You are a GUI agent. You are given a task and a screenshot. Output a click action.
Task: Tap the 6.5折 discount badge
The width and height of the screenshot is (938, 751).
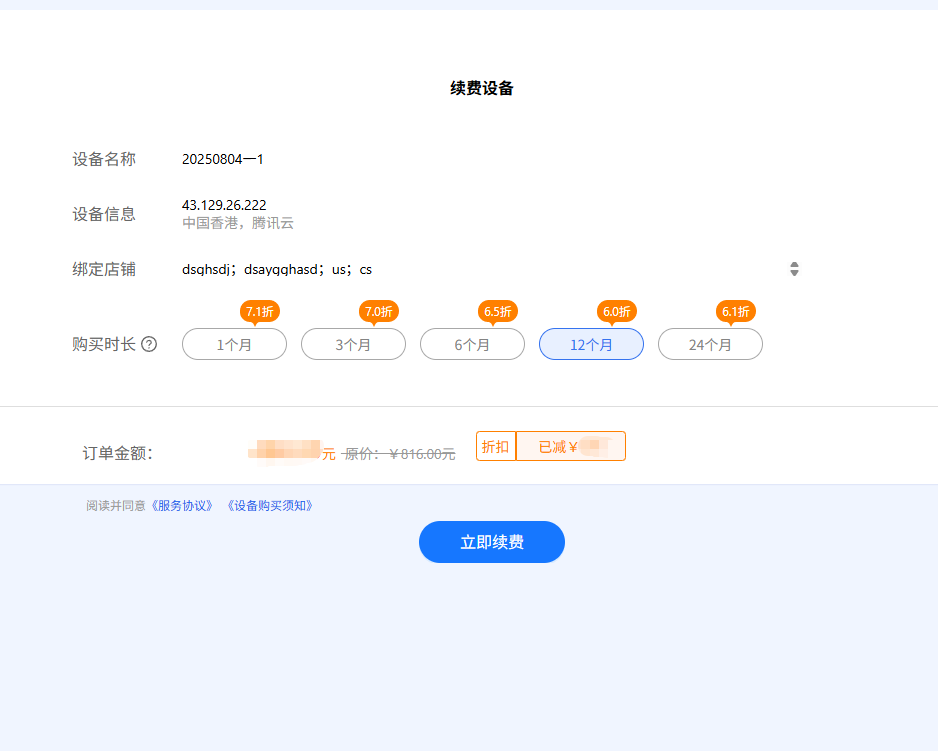coord(498,311)
